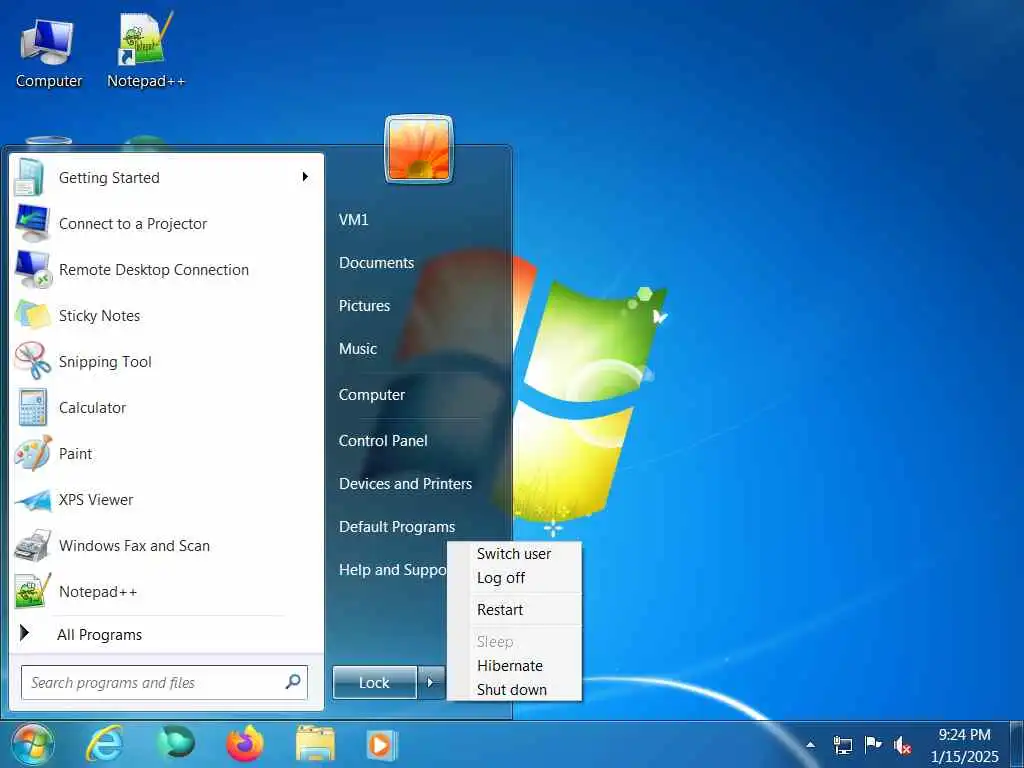Screen dimensions: 1024x768
Task: Click the Search programs and files box
Action: [164, 682]
